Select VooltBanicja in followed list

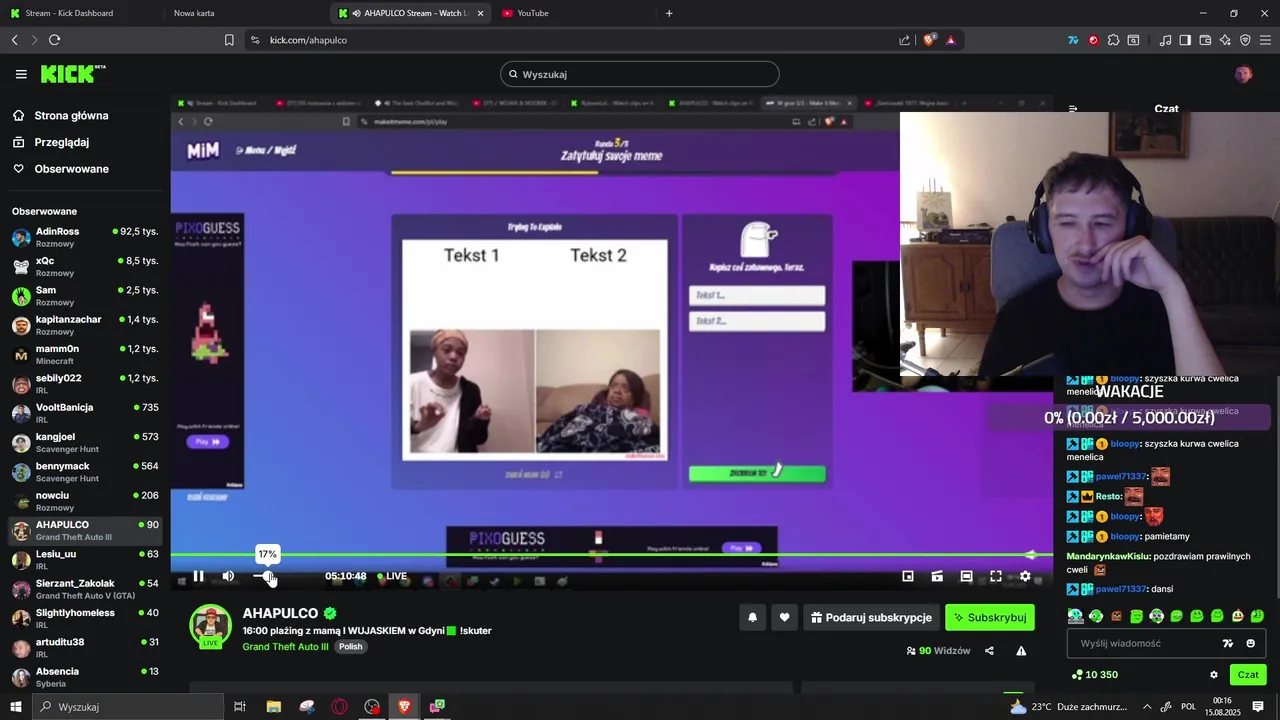(x=84, y=414)
